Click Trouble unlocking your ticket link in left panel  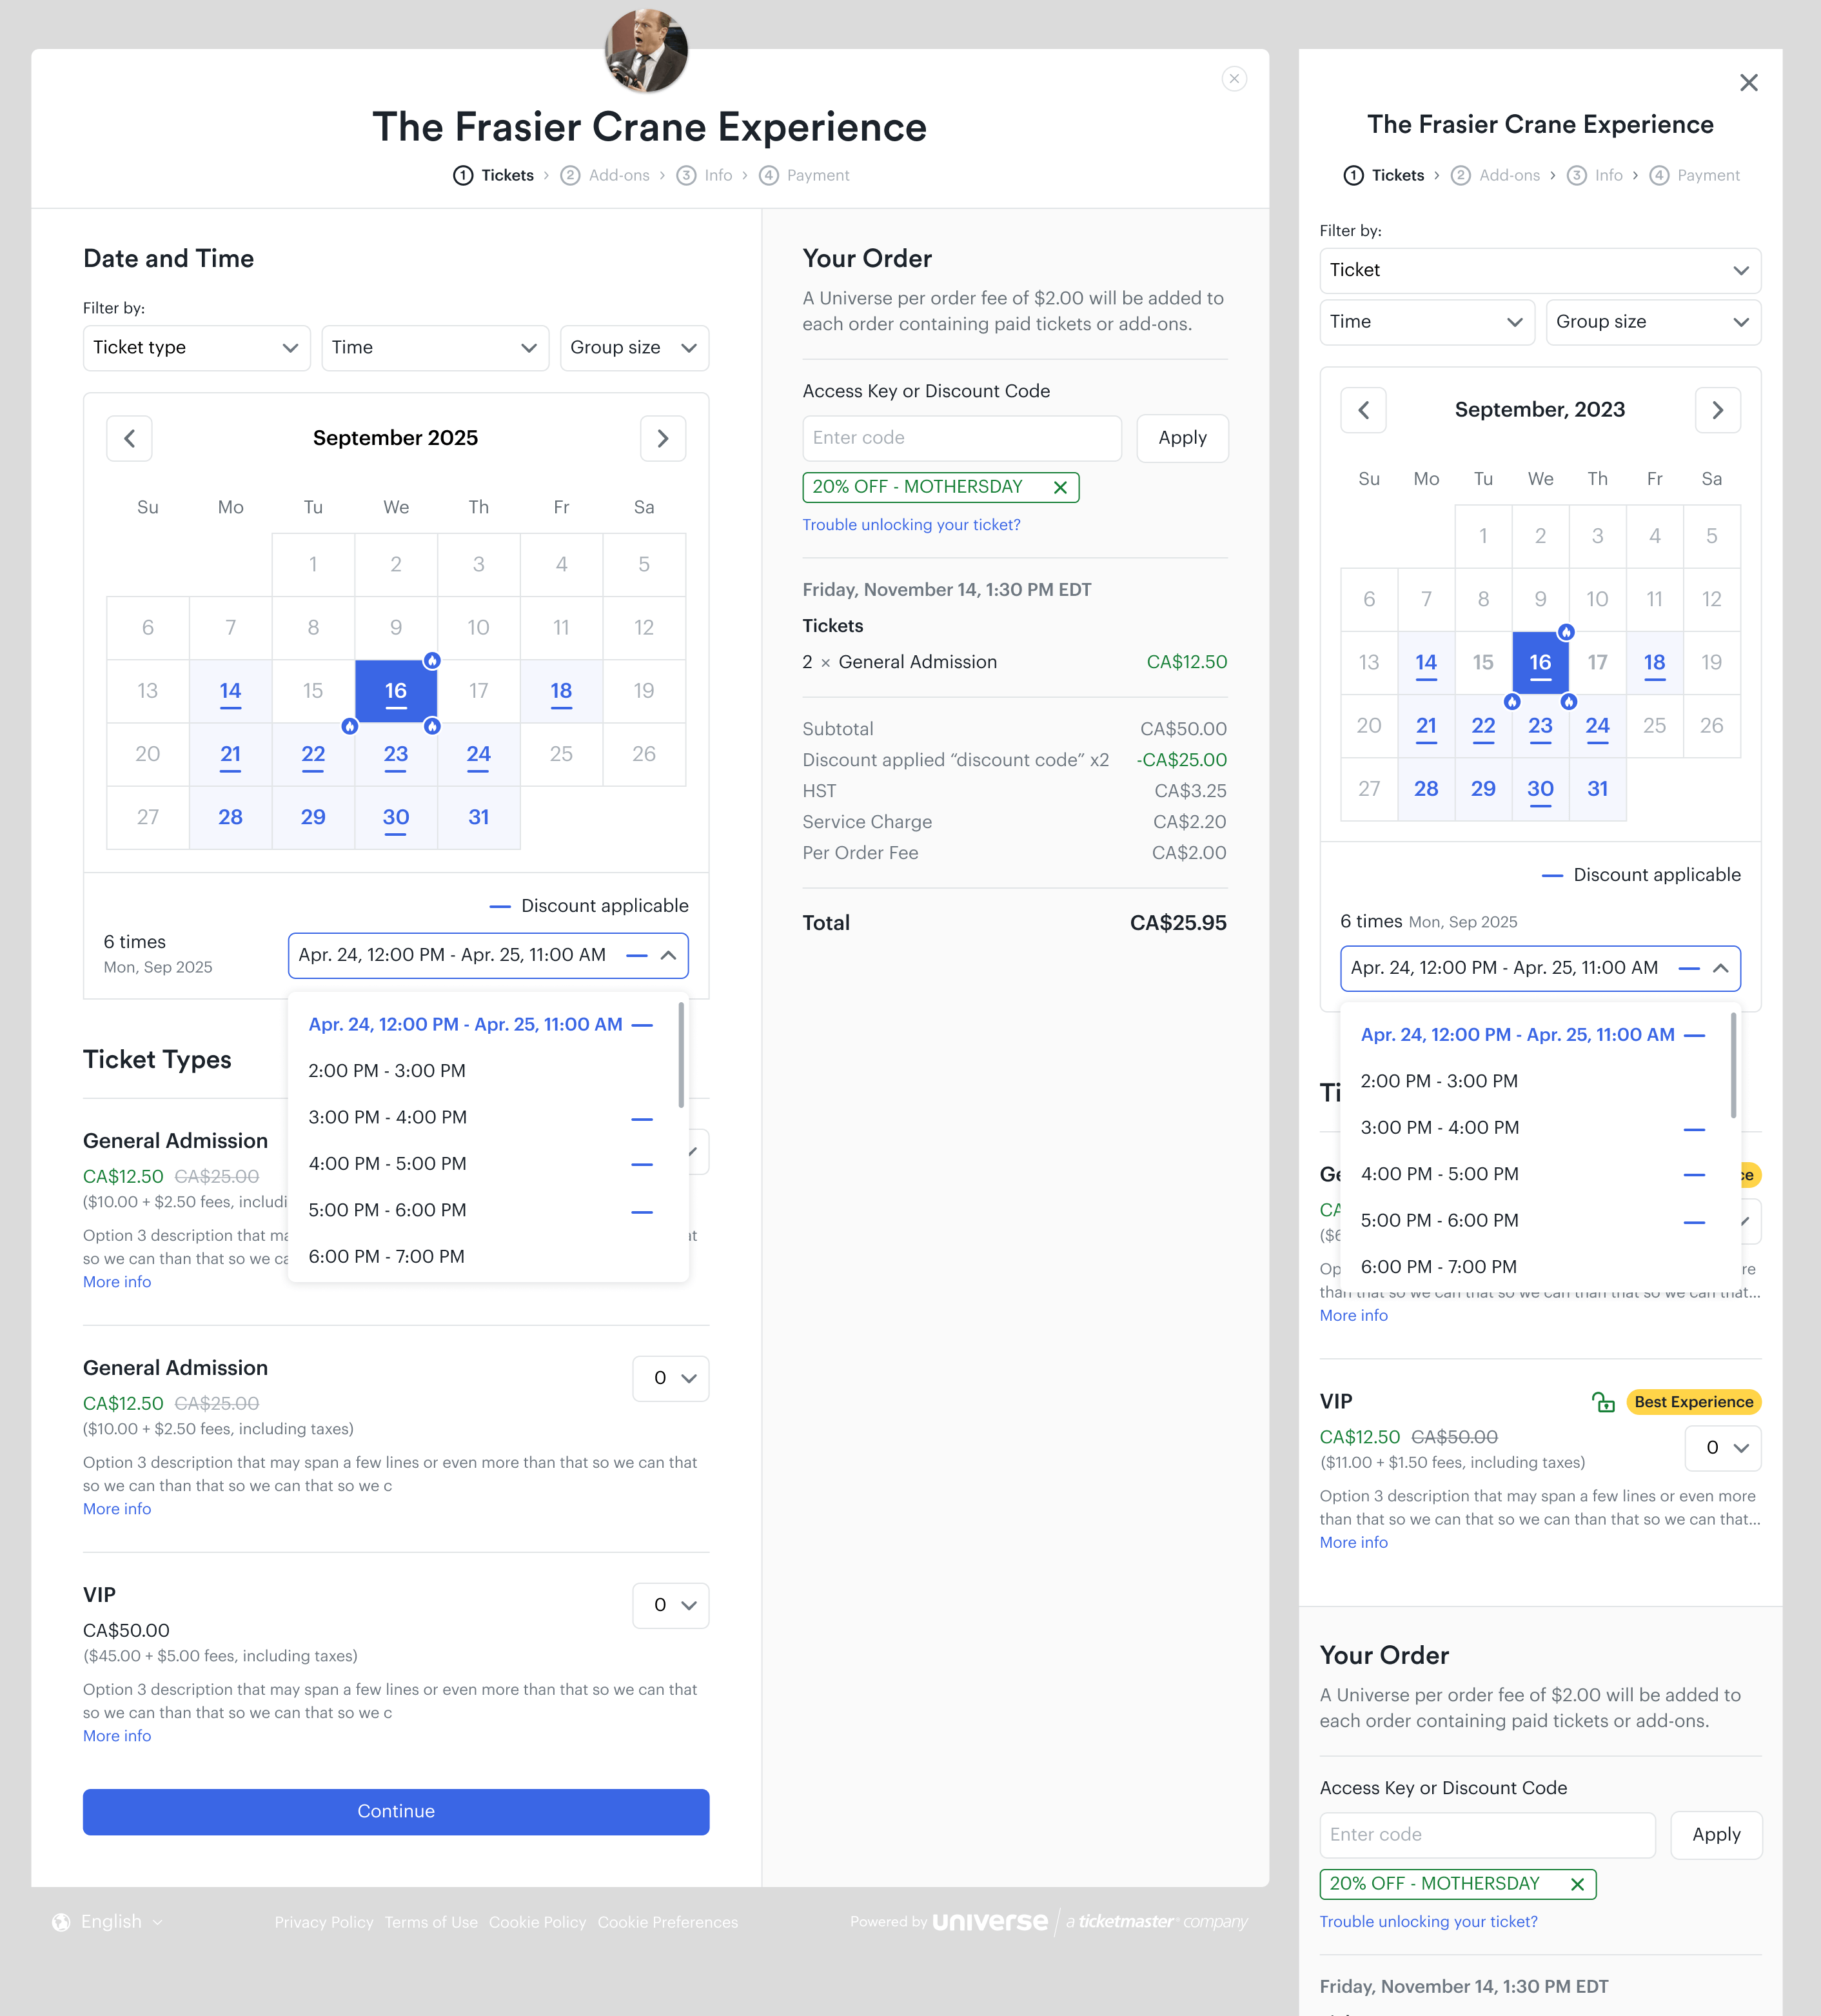pos(911,525)
